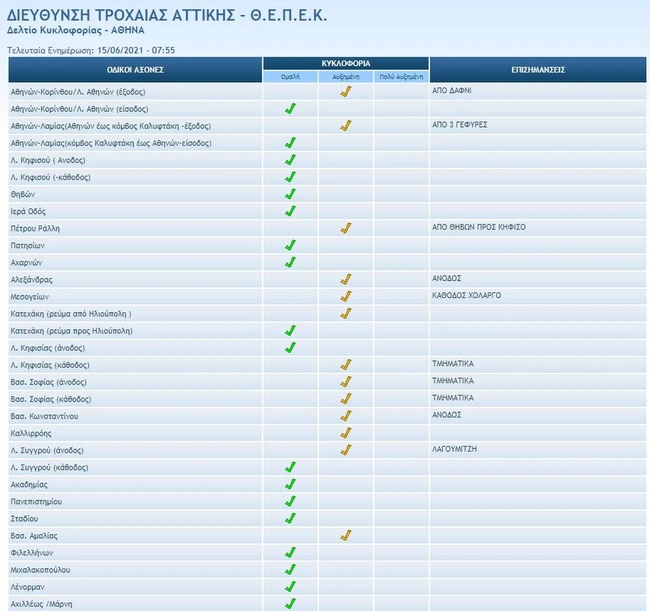The height and width of the screenshot is (611, 650).
Task: Click the yellow checkmark for Καλλιρρόης
Action: tap(346, 432)
